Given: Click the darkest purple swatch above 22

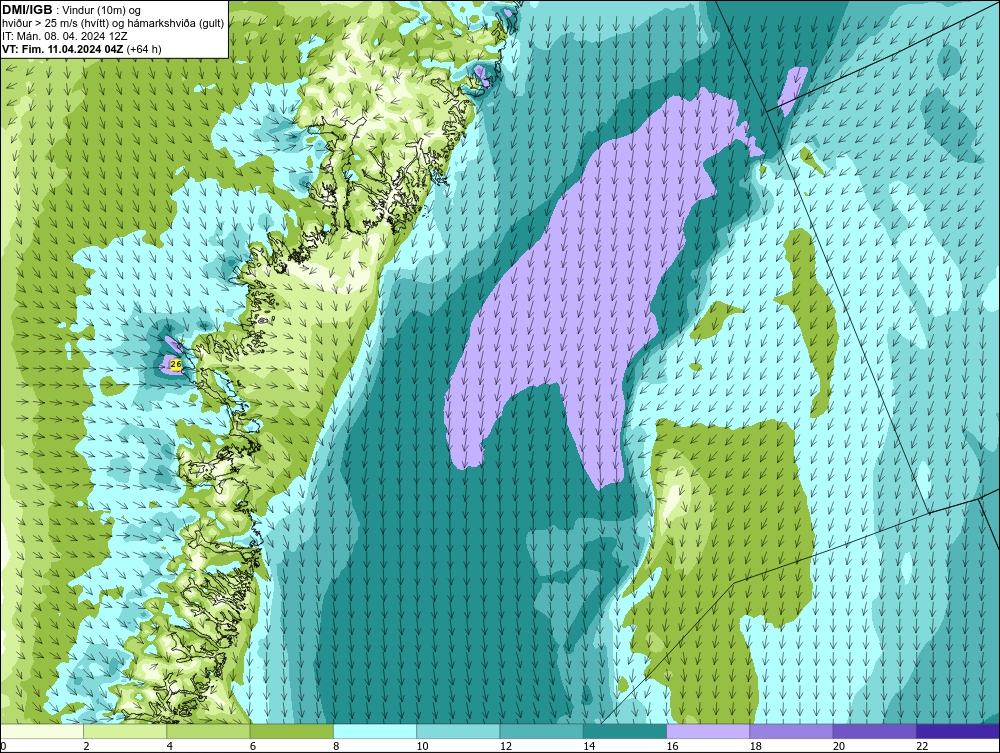Looking at the screenshot, I should [x=958, y=731].
